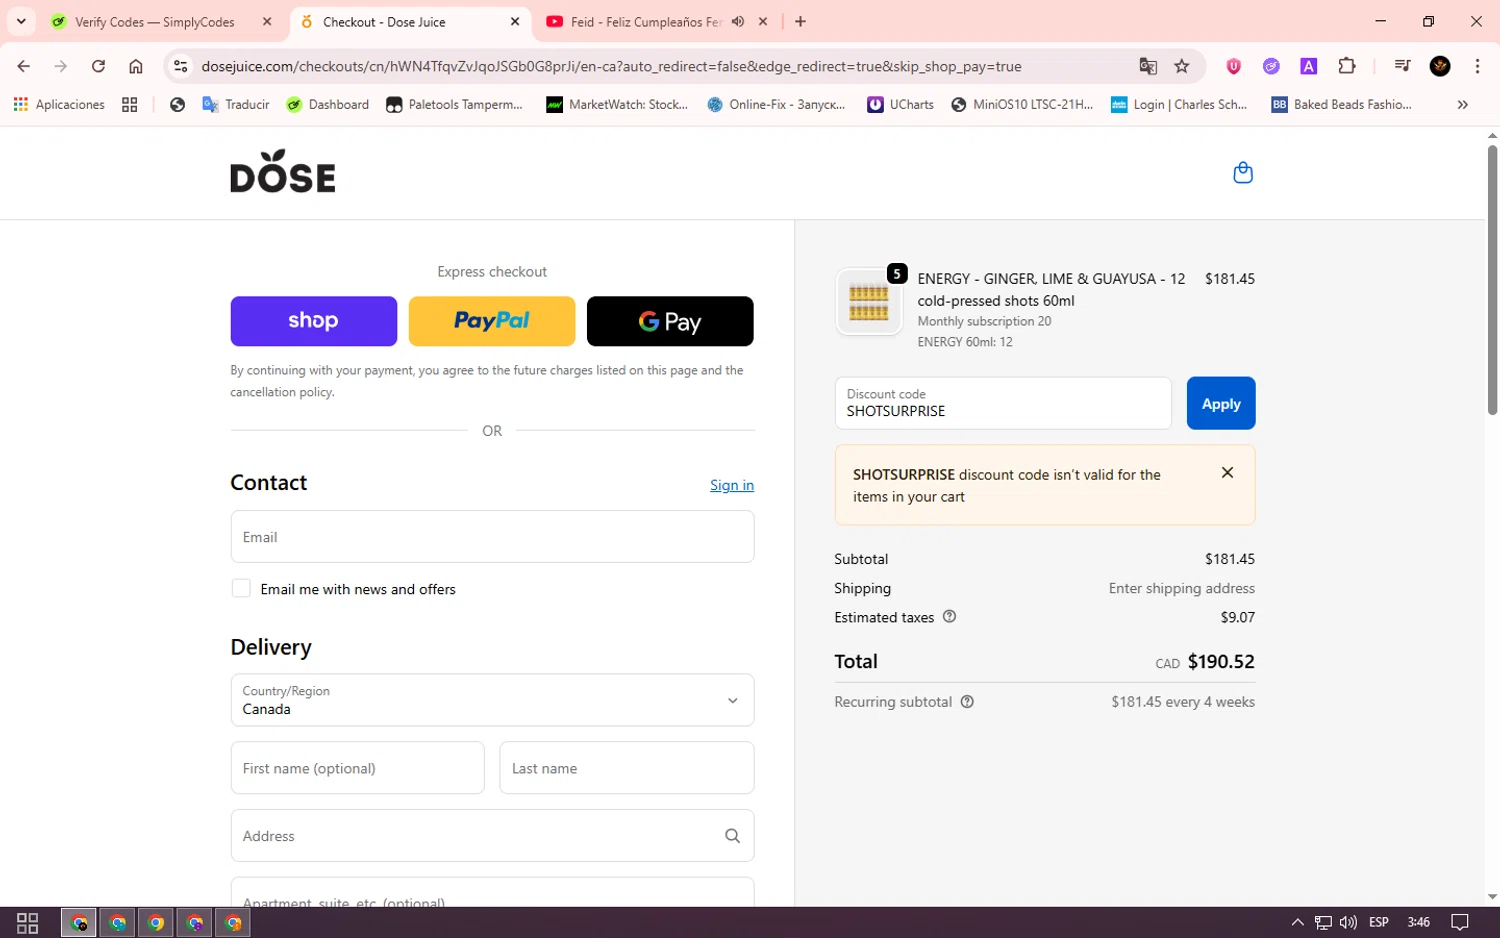The image size is (1500, 938).
Task: Click the browser back arrow
Action: click(24, 66)
